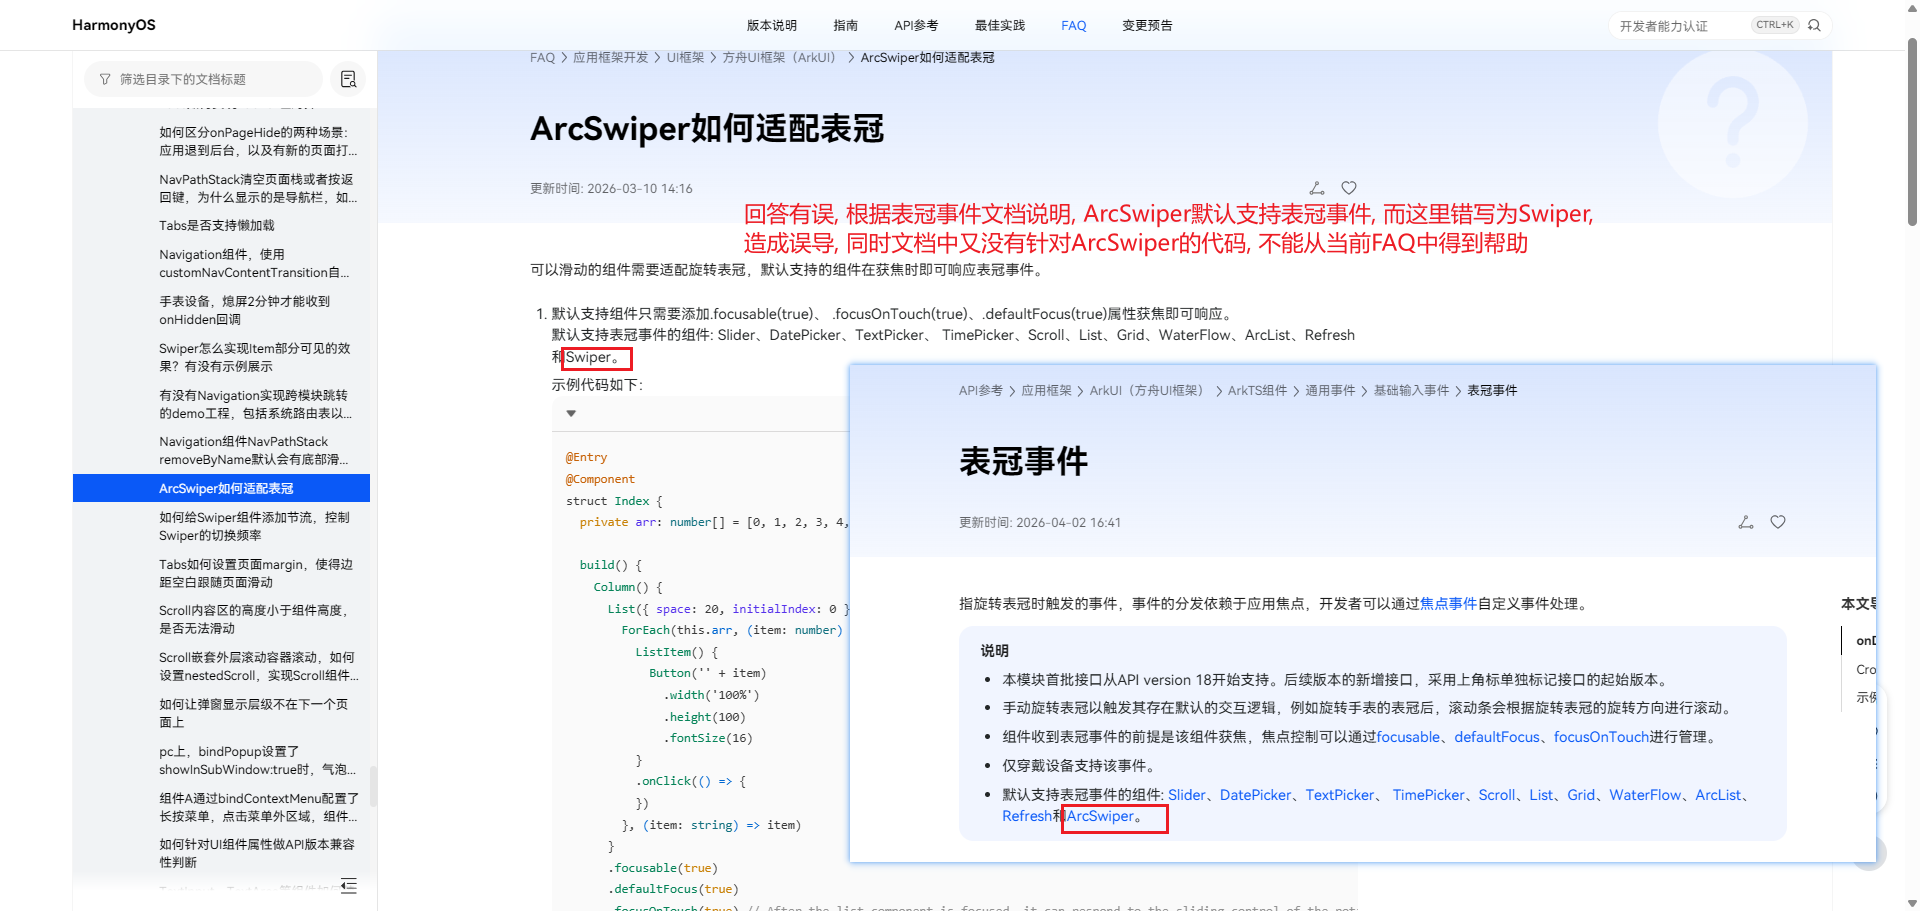Select the FAQ tab in top navigation
The image size is (1920, 911).
[x=1074, y=26]
